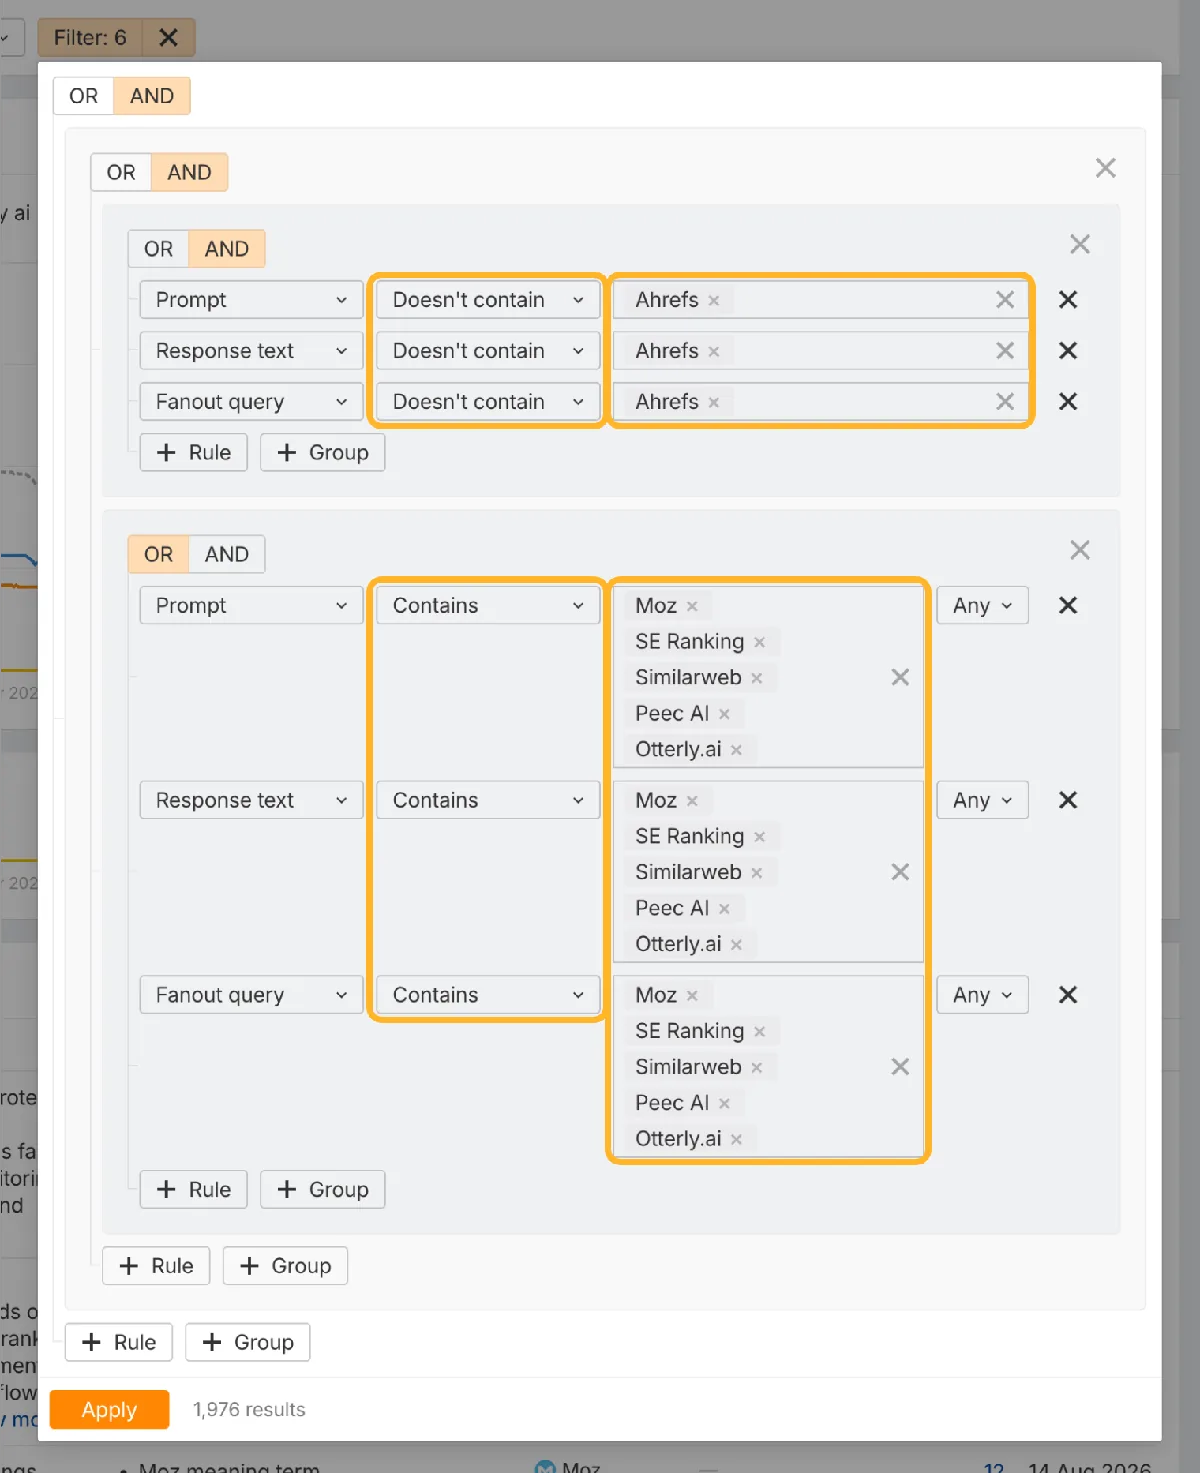The width and height of the screenshot is (1200, 1473).
Task: Click the Ahrefs value field for Fanout query
Action: coord(820,402)
